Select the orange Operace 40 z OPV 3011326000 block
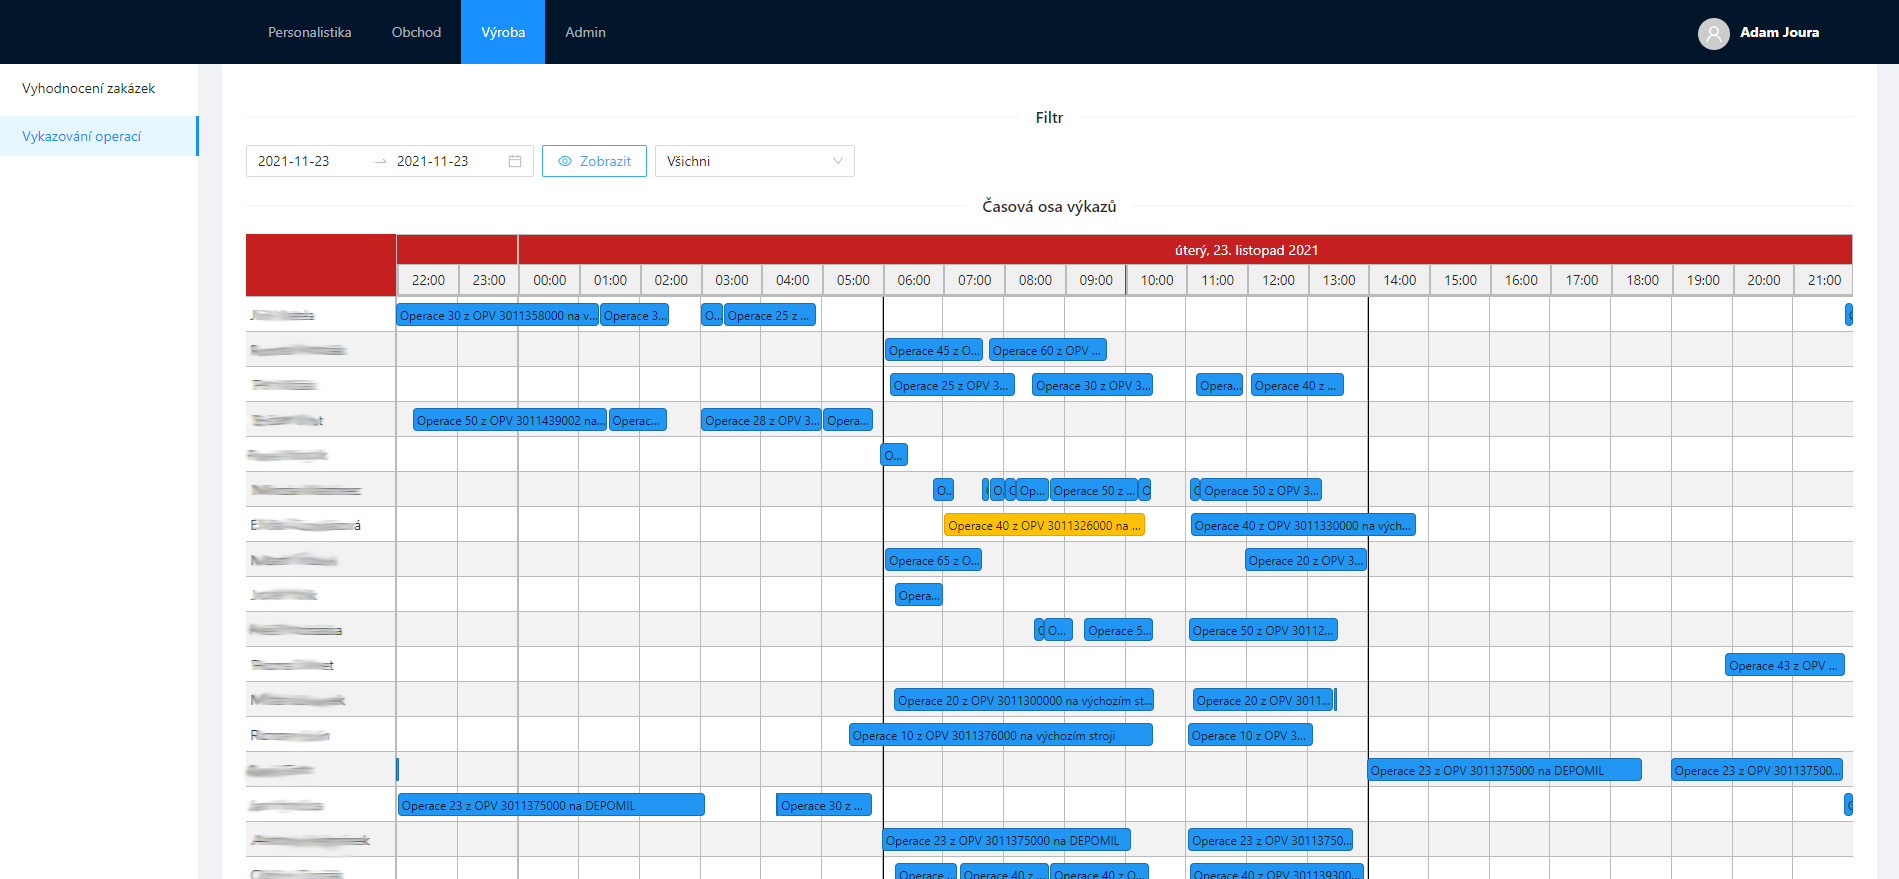The height and width of the screenshot is (879, 1899). click(x=1044, y=525)
